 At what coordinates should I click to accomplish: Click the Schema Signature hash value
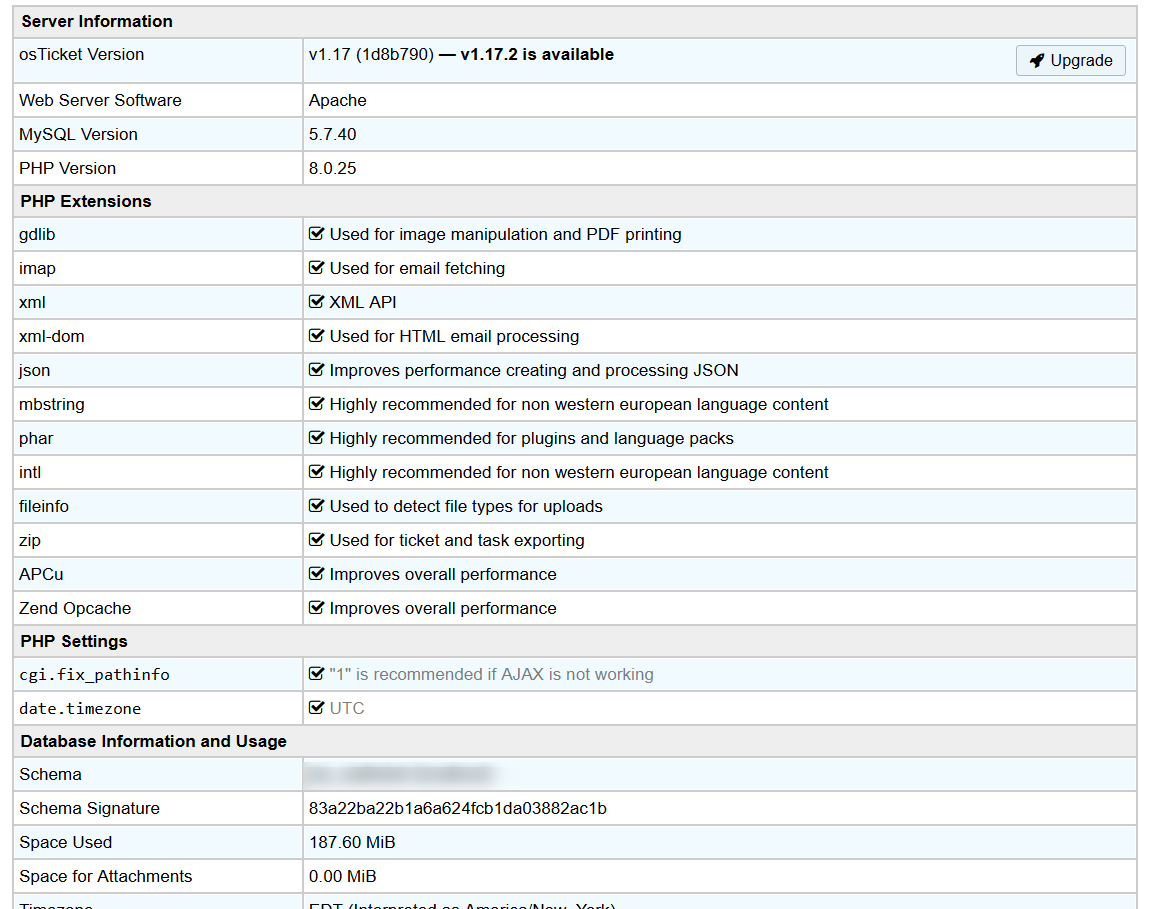pos(457,808)
